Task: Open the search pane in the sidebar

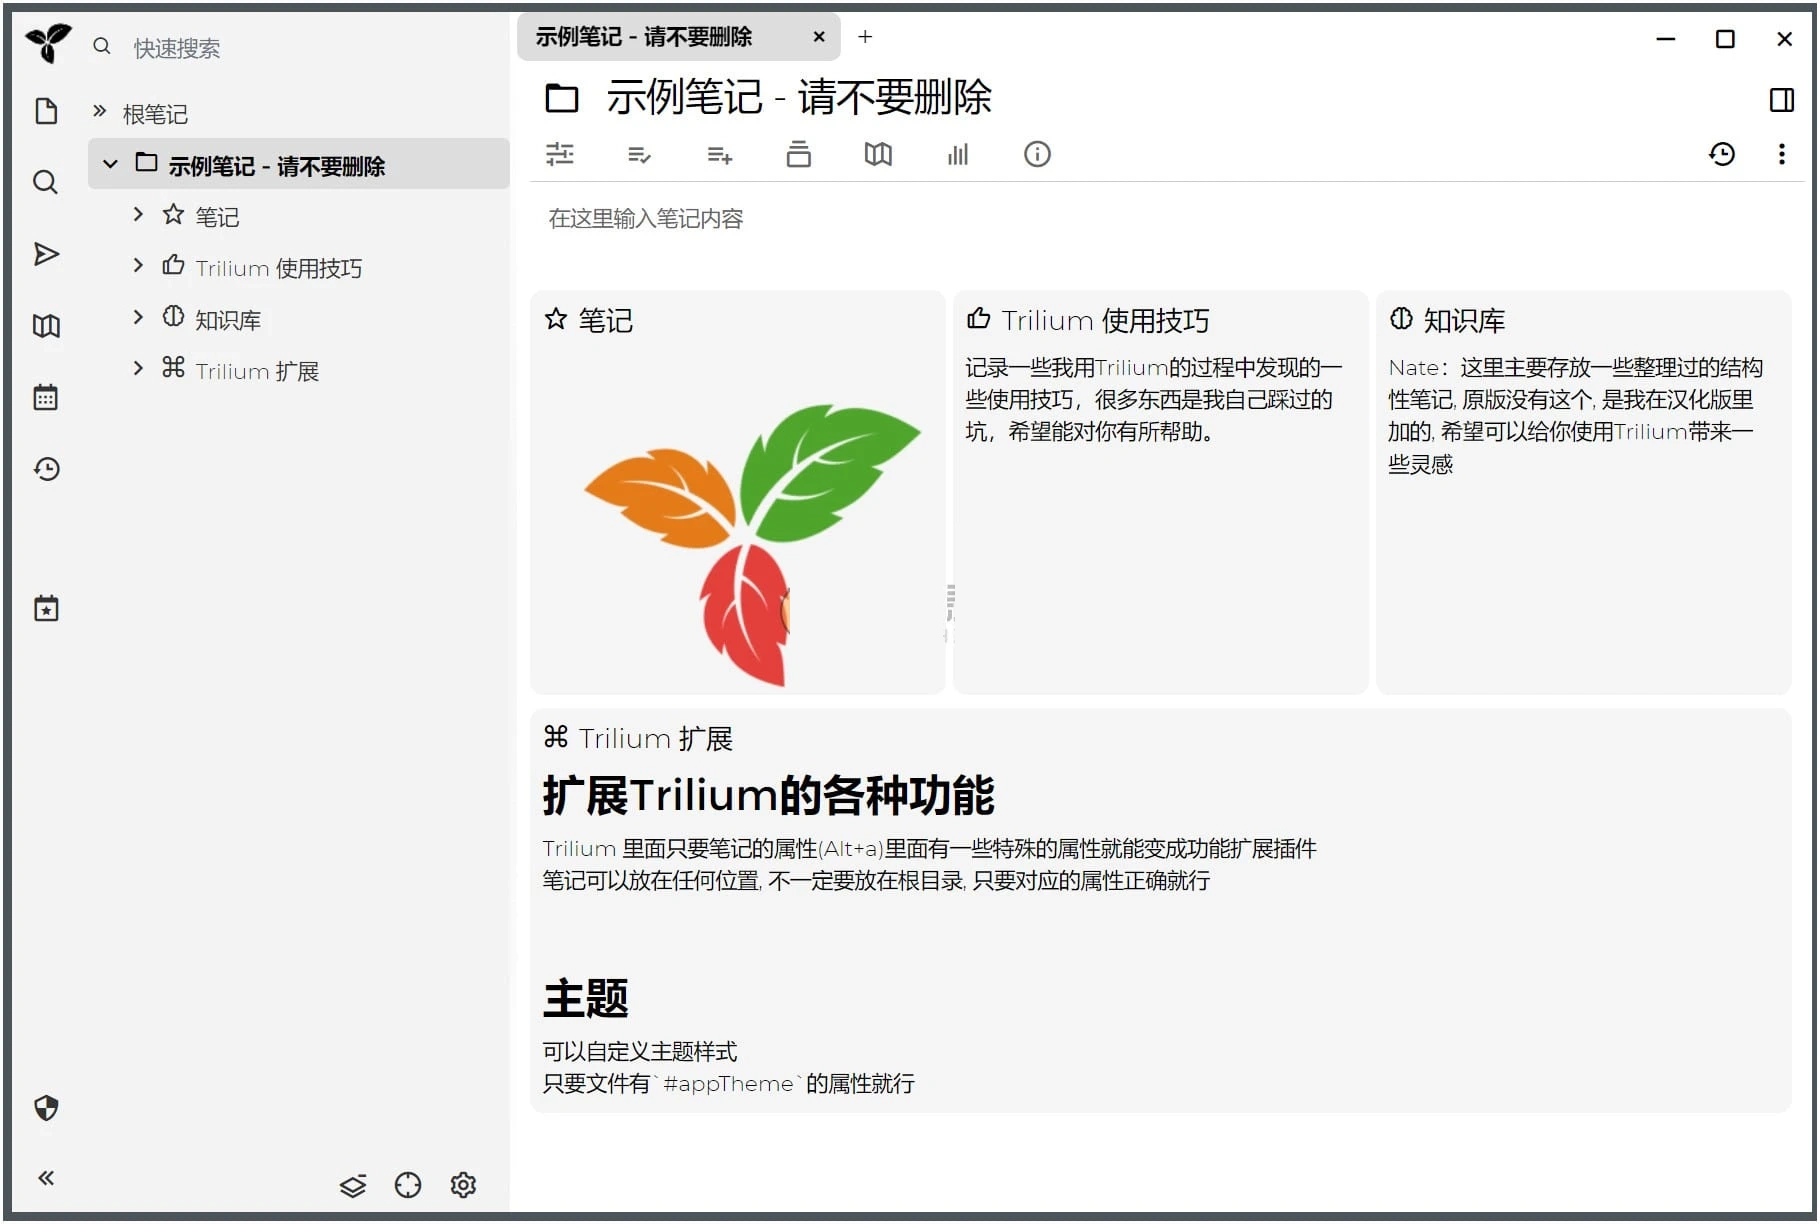Action: pyautogui.click(x=46, y=182)
